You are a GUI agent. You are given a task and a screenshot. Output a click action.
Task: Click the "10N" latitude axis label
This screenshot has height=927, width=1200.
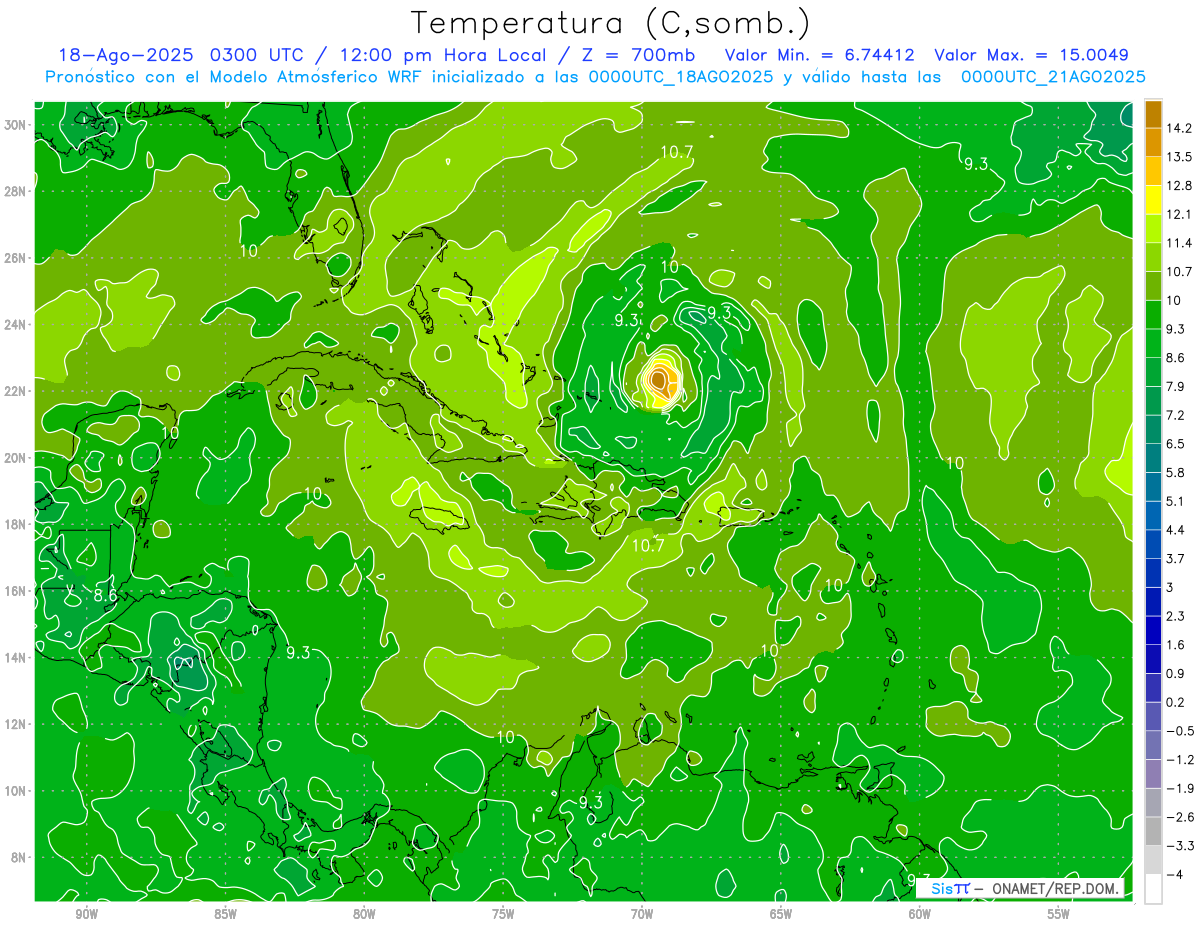click(17, 791)
